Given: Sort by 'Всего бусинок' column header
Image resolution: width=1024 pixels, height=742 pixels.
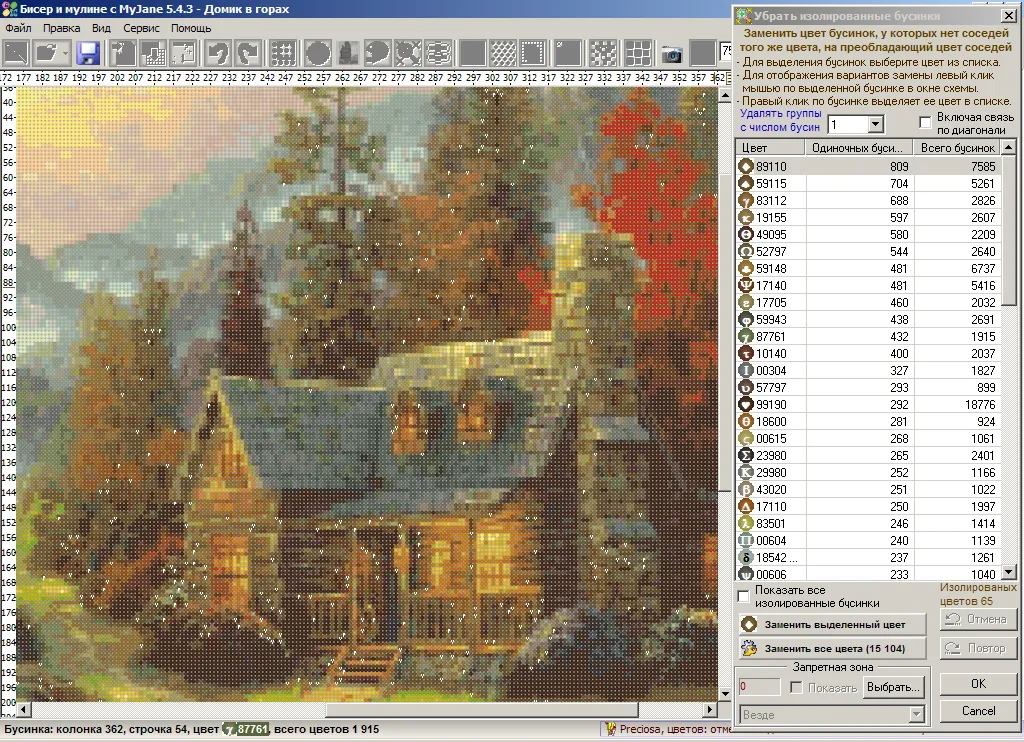Looking at the screenshot, I should (x=957, y=148).
